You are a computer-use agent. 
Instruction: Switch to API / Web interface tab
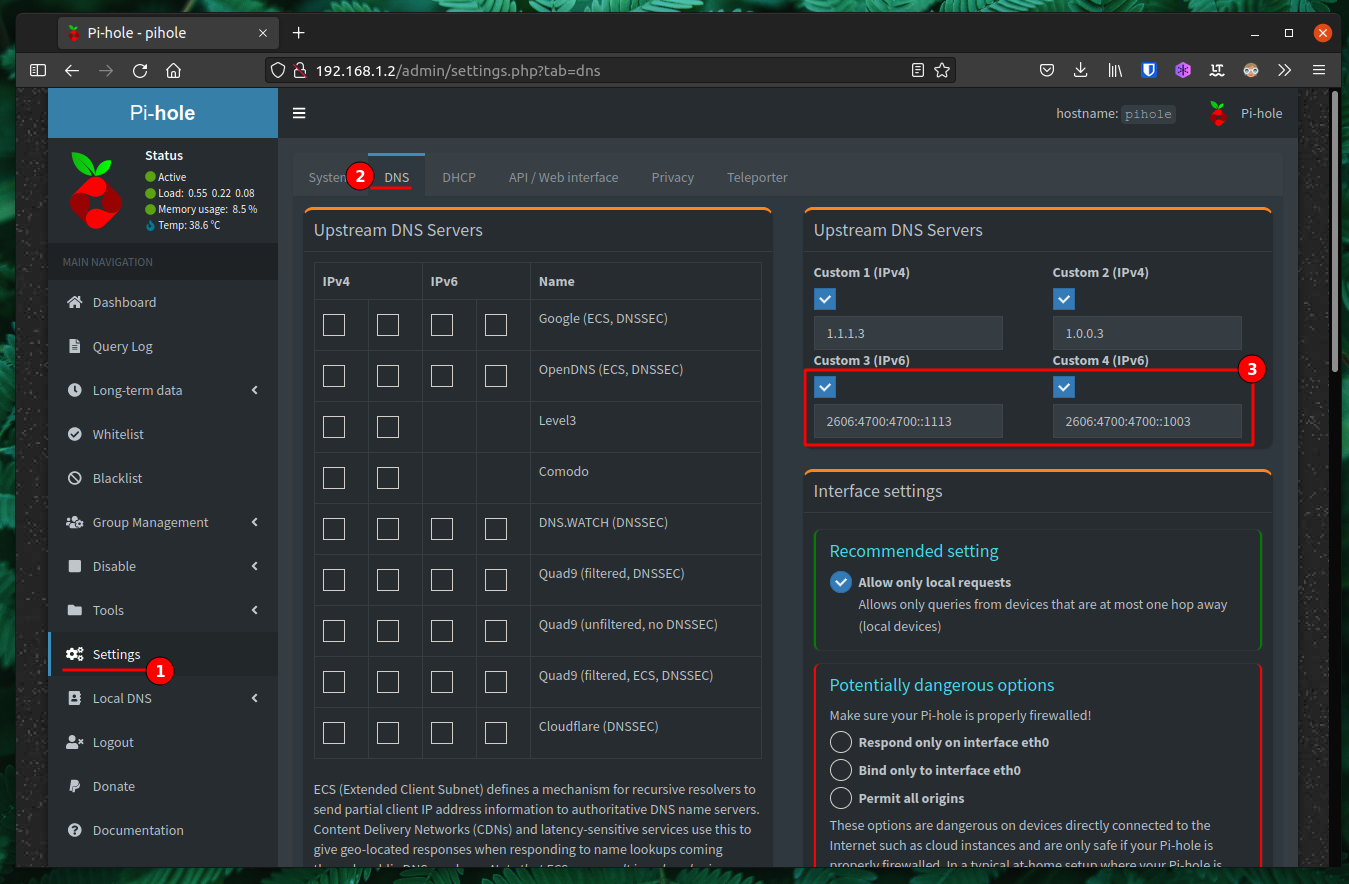pos(563,177)
